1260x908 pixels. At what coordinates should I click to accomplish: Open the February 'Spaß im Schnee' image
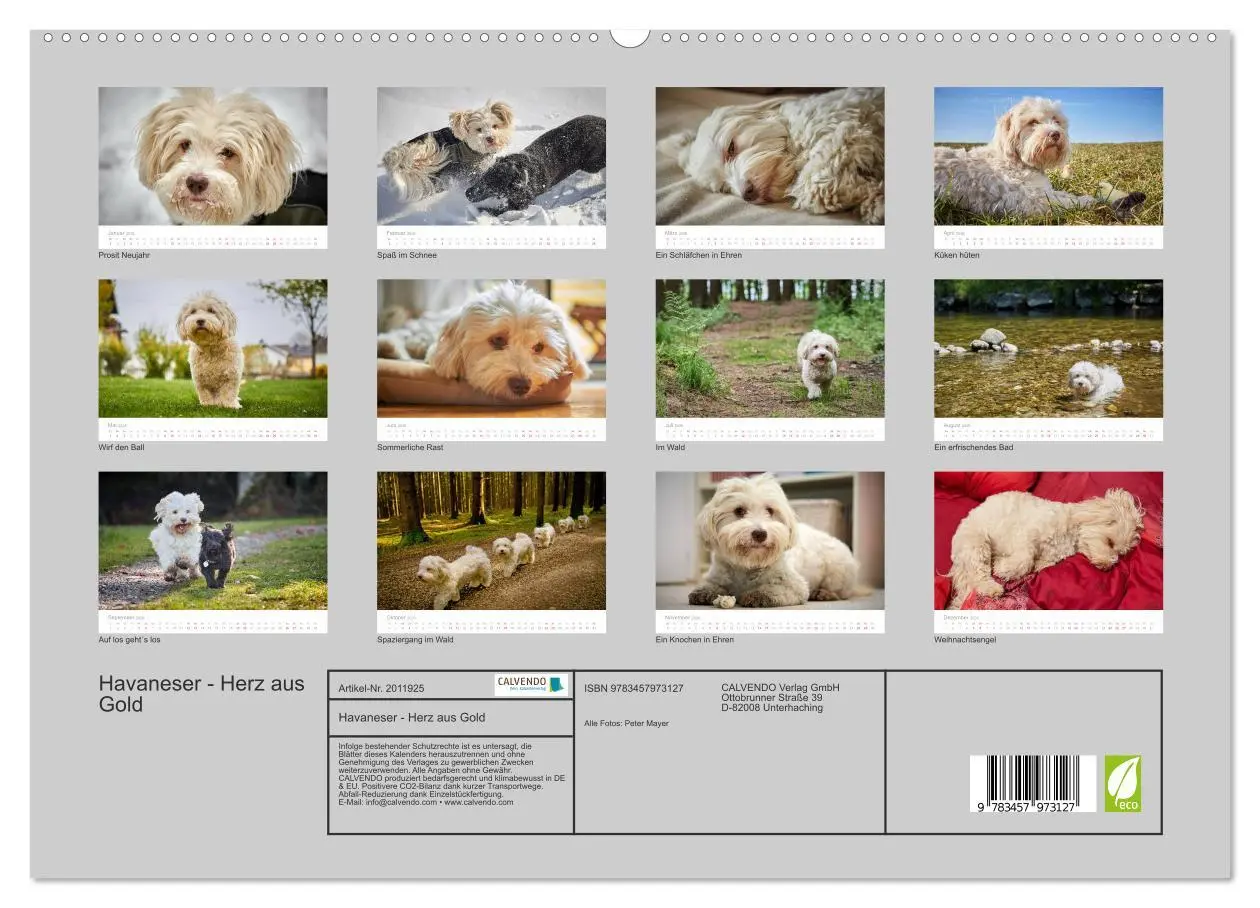pyautogui.click(x=492, y=157)
